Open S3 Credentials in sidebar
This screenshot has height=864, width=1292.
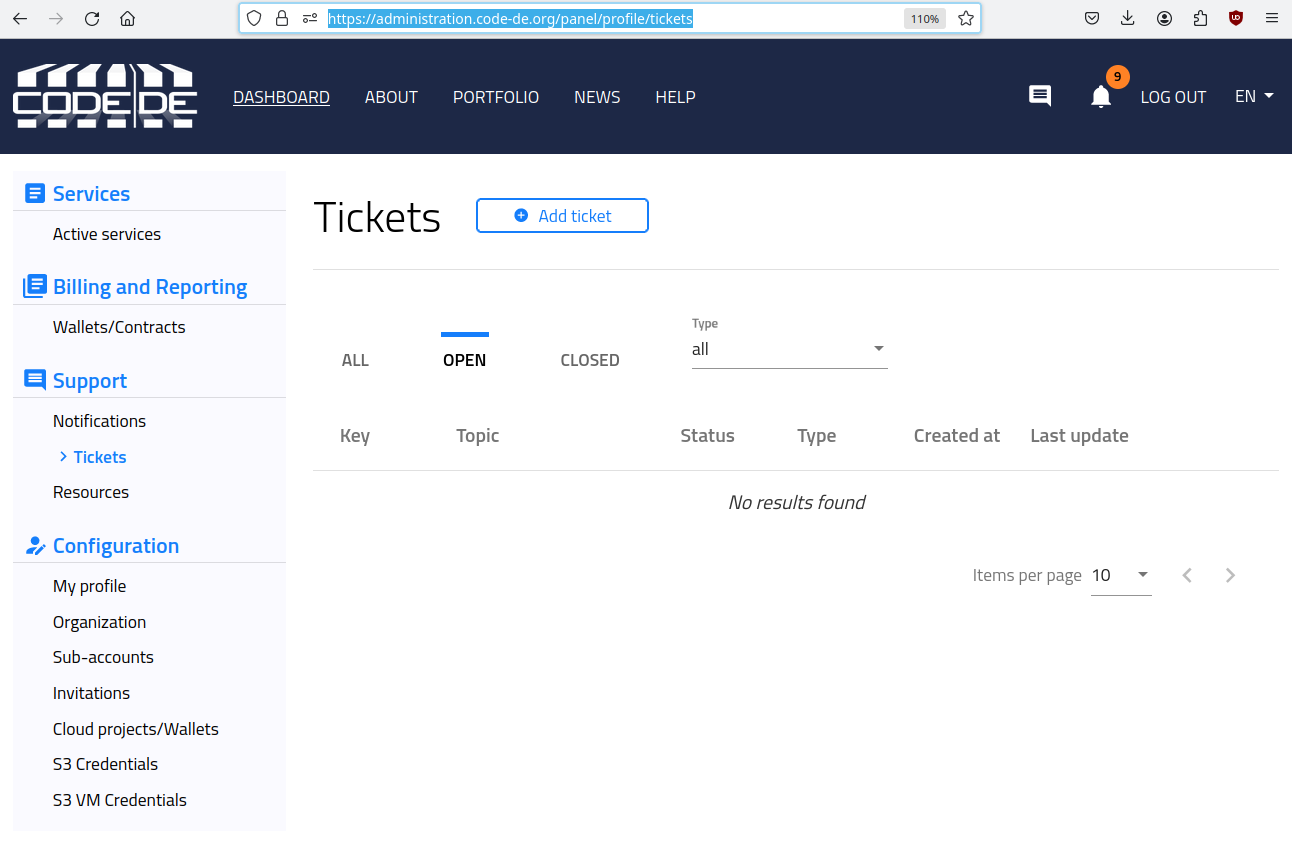[x=105, y=764]
